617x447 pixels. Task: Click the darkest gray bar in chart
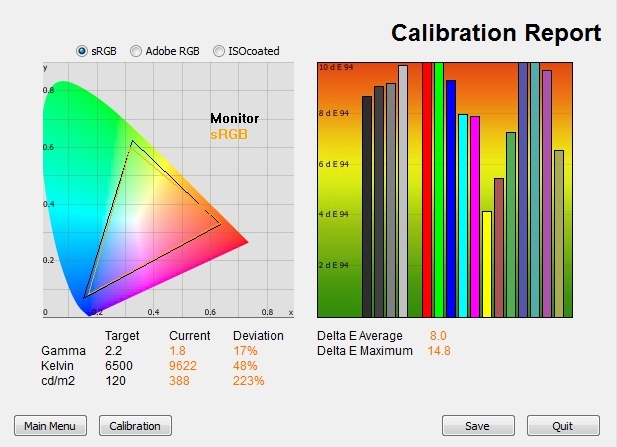pyautogui.click(x=367, y=207)
